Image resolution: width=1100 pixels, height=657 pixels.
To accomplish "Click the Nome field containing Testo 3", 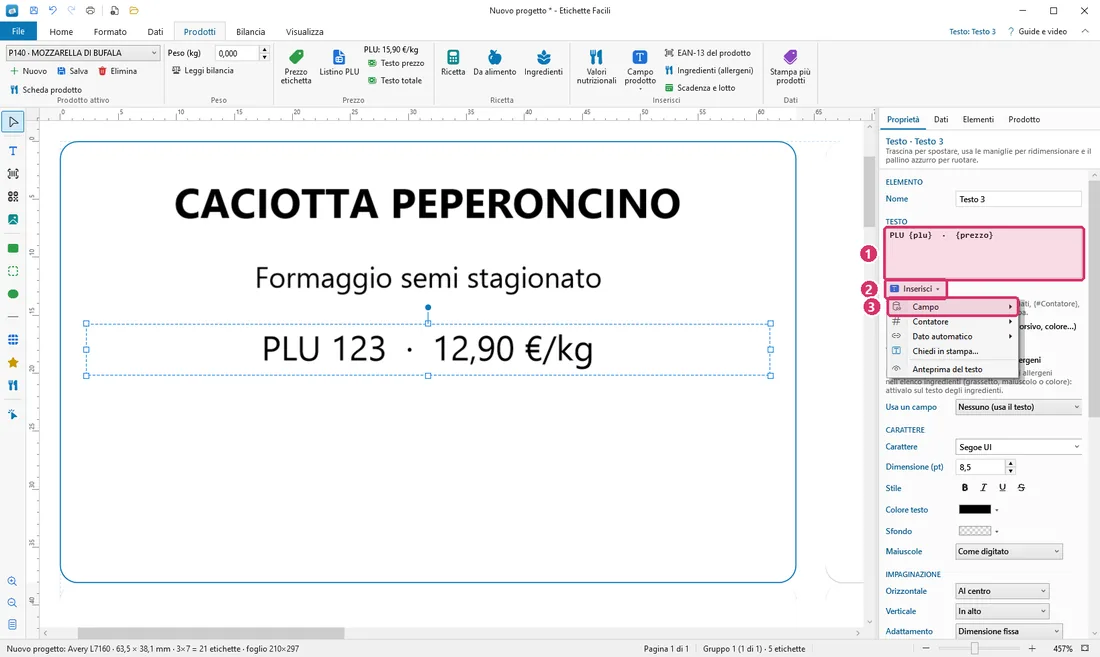I will pyautogui.click(x=1019, y=199).
